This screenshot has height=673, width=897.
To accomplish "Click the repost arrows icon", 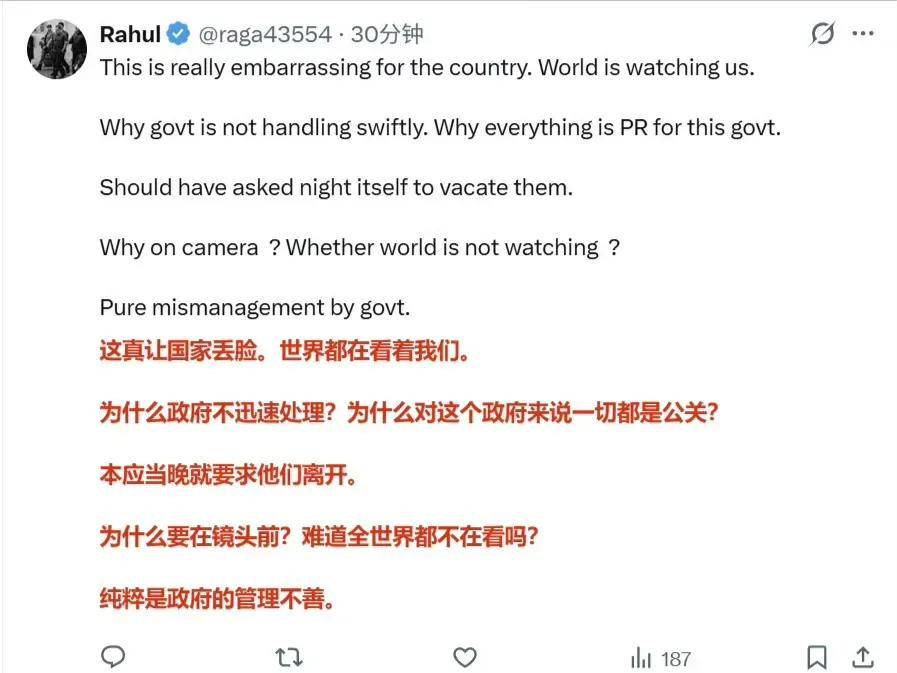I will (x=289, y=657).
